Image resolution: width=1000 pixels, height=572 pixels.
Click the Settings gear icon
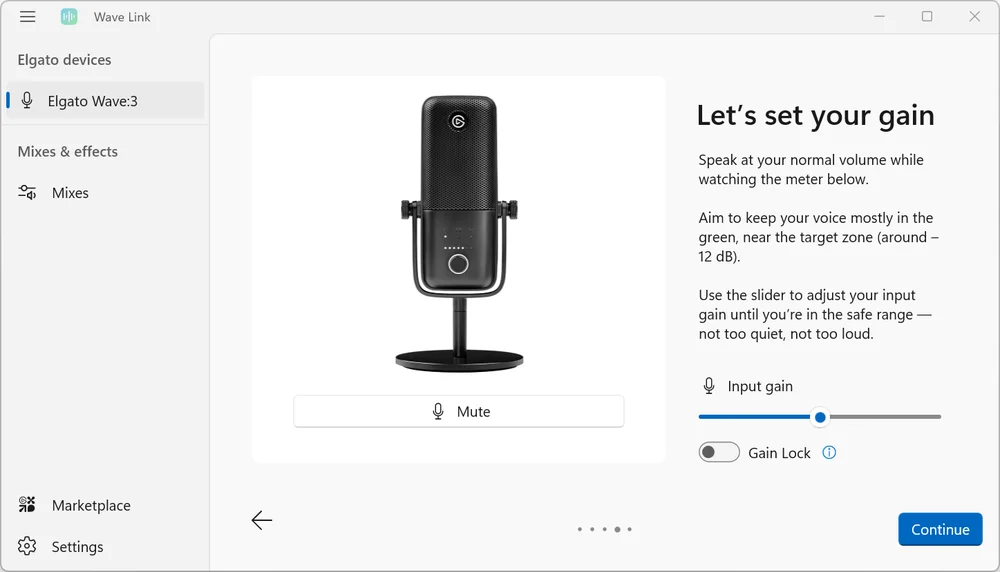pos(27,547)
